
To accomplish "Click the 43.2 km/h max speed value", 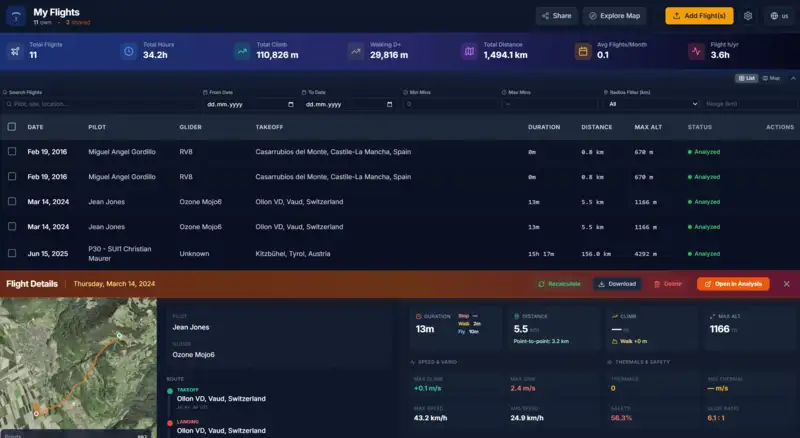I will coord(431,418).
